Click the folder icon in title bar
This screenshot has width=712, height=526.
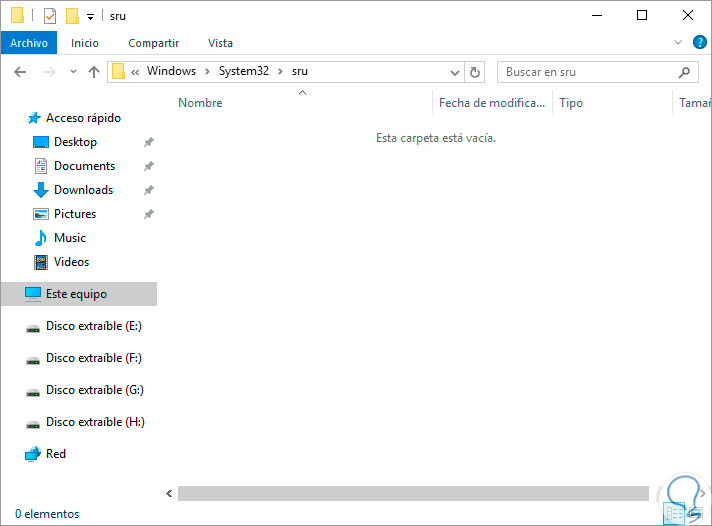click(x=17, y=15)
